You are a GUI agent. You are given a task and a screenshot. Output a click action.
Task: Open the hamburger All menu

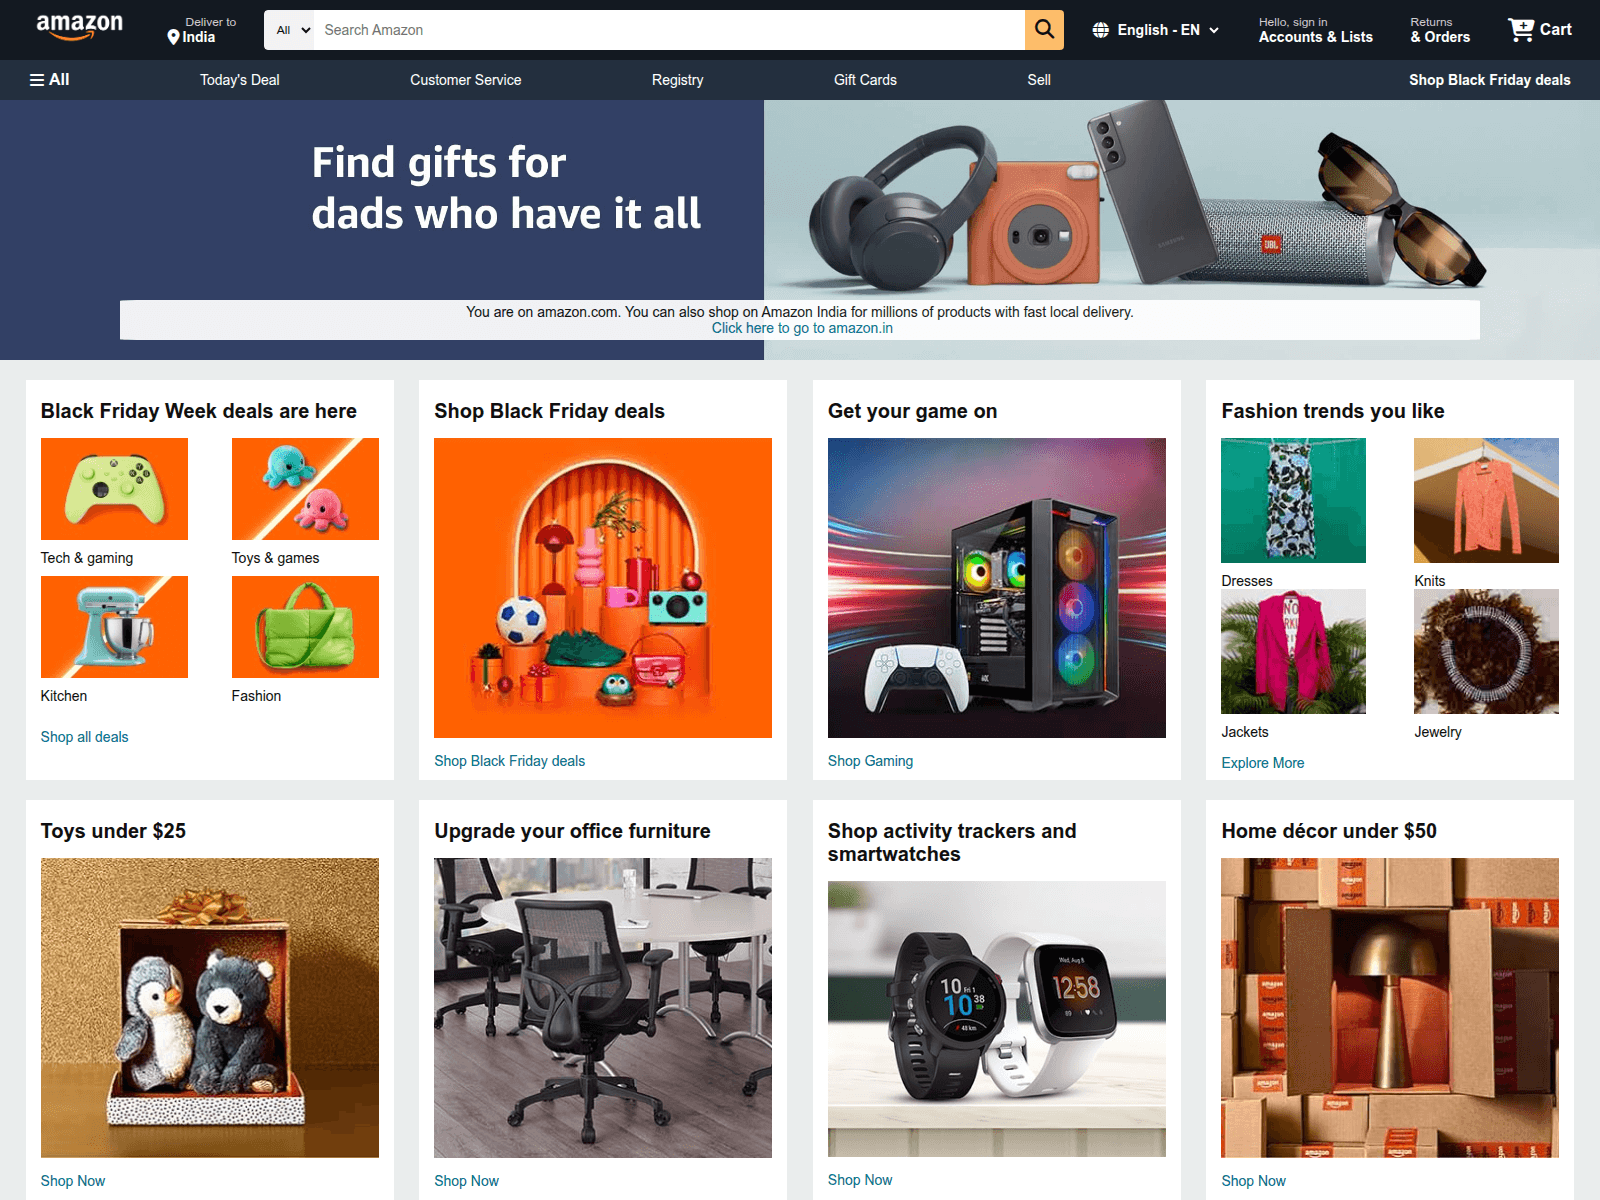tap(49, 80)
